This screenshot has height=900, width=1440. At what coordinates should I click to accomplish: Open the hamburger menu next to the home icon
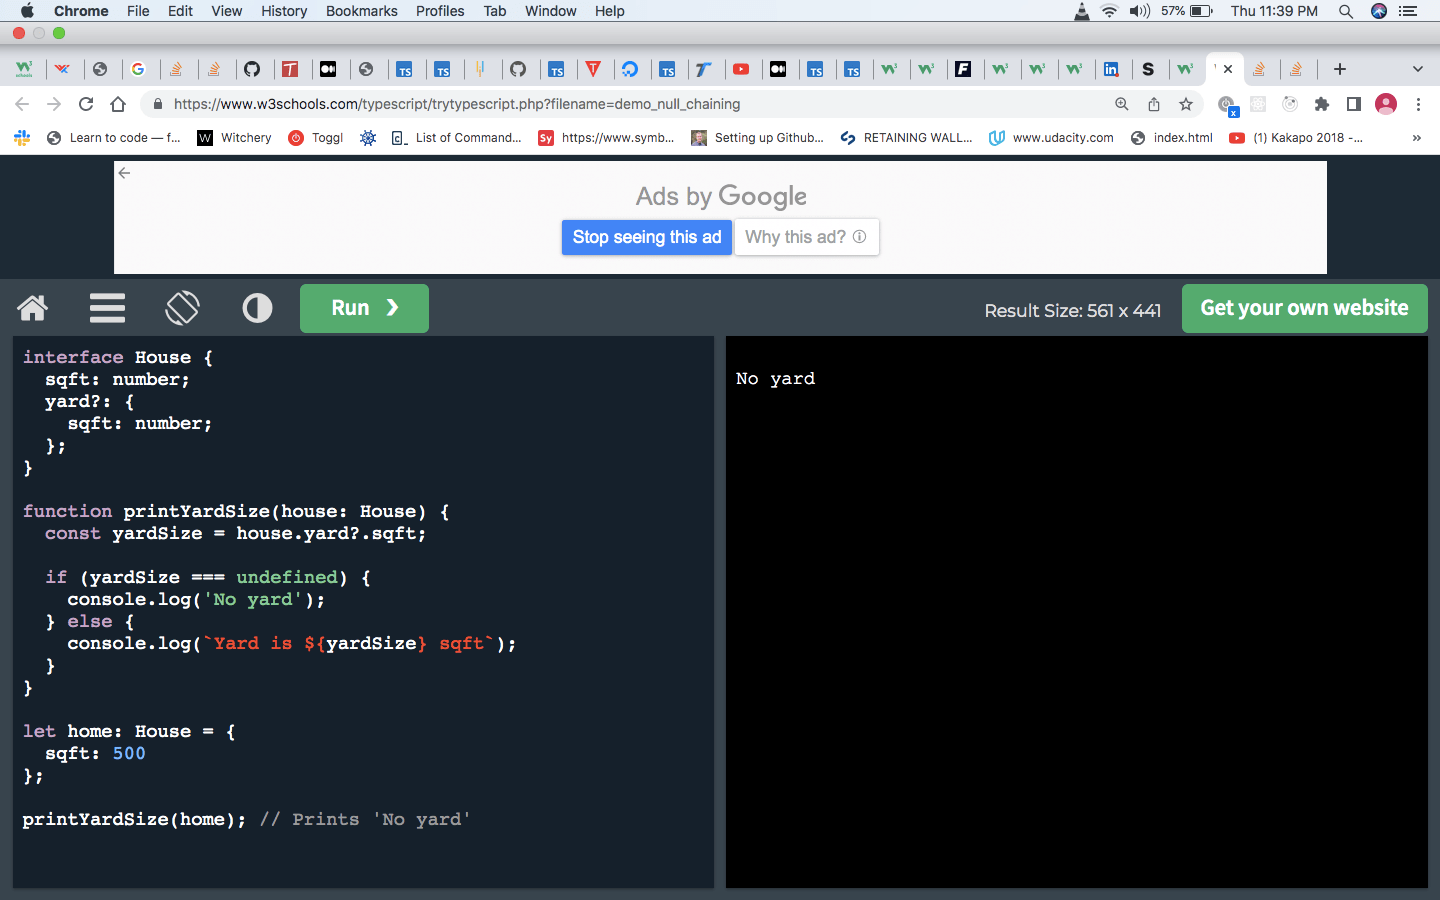click(107, 308)
